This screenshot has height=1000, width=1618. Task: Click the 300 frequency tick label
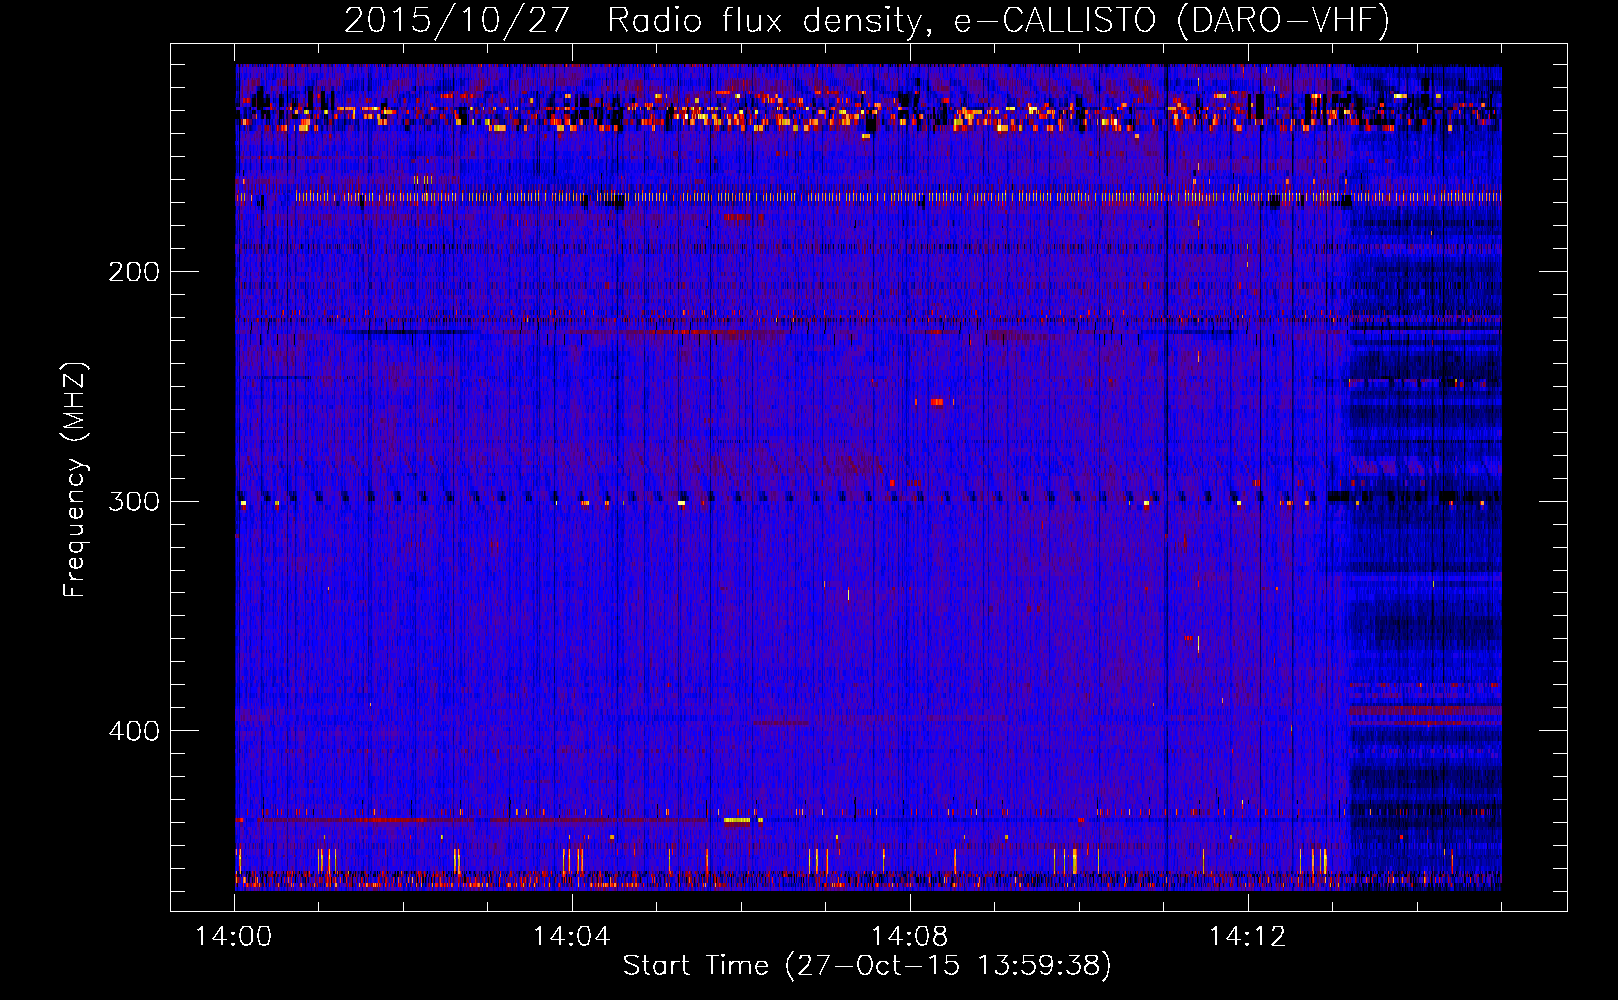pyautogui.click(x=134, y=501)
